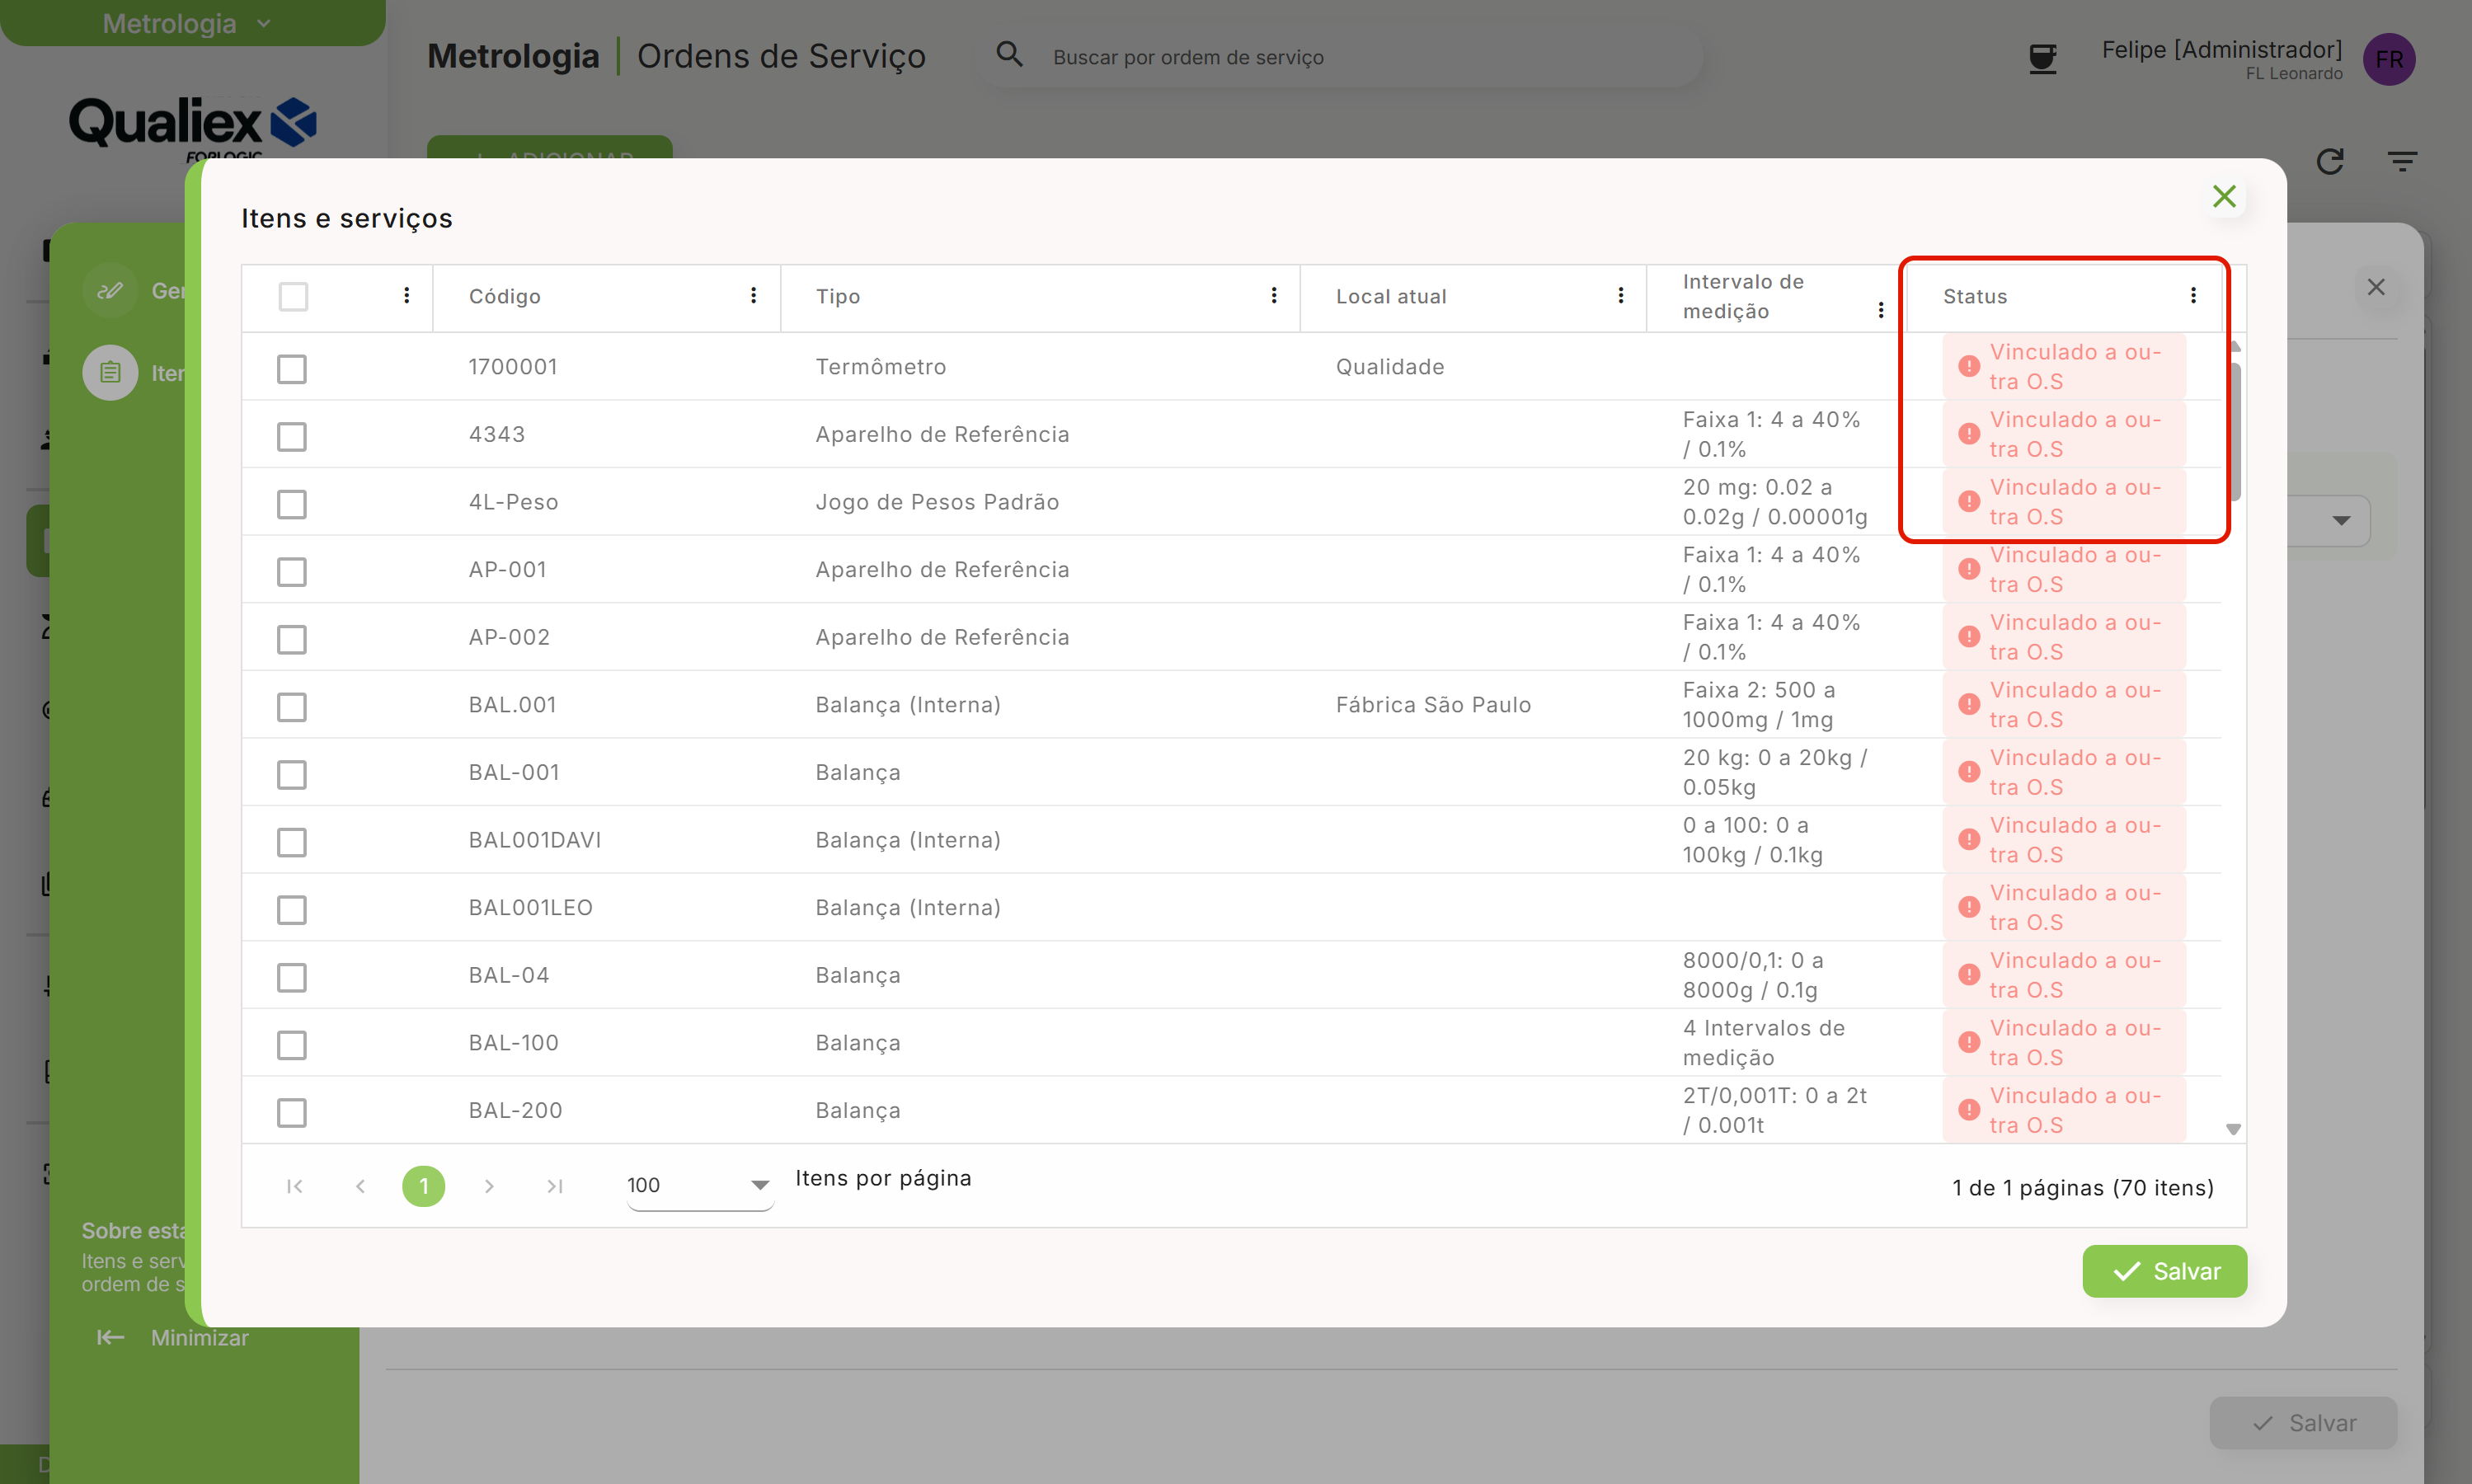Viewport: 2472px width, 1484px height.
Task: Check the 4L-Peso row checkbox
Action: coord(292,504)
